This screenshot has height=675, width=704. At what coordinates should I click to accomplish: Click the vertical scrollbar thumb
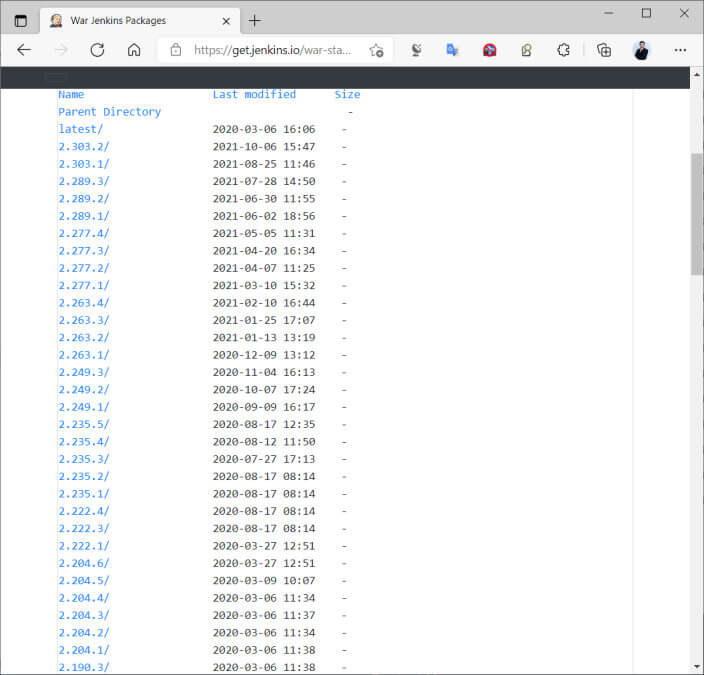click(697, 214)
